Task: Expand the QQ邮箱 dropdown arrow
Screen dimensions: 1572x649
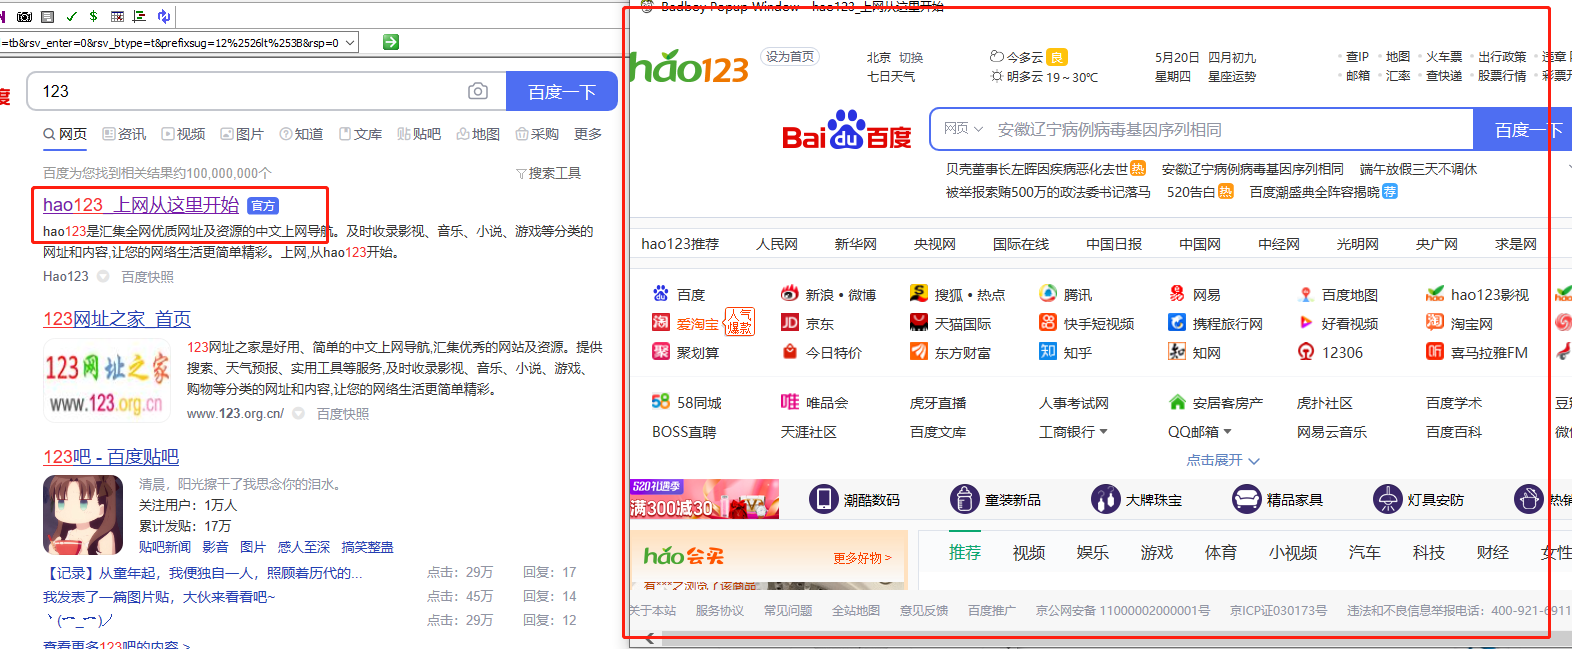Action: [1227, 432]
